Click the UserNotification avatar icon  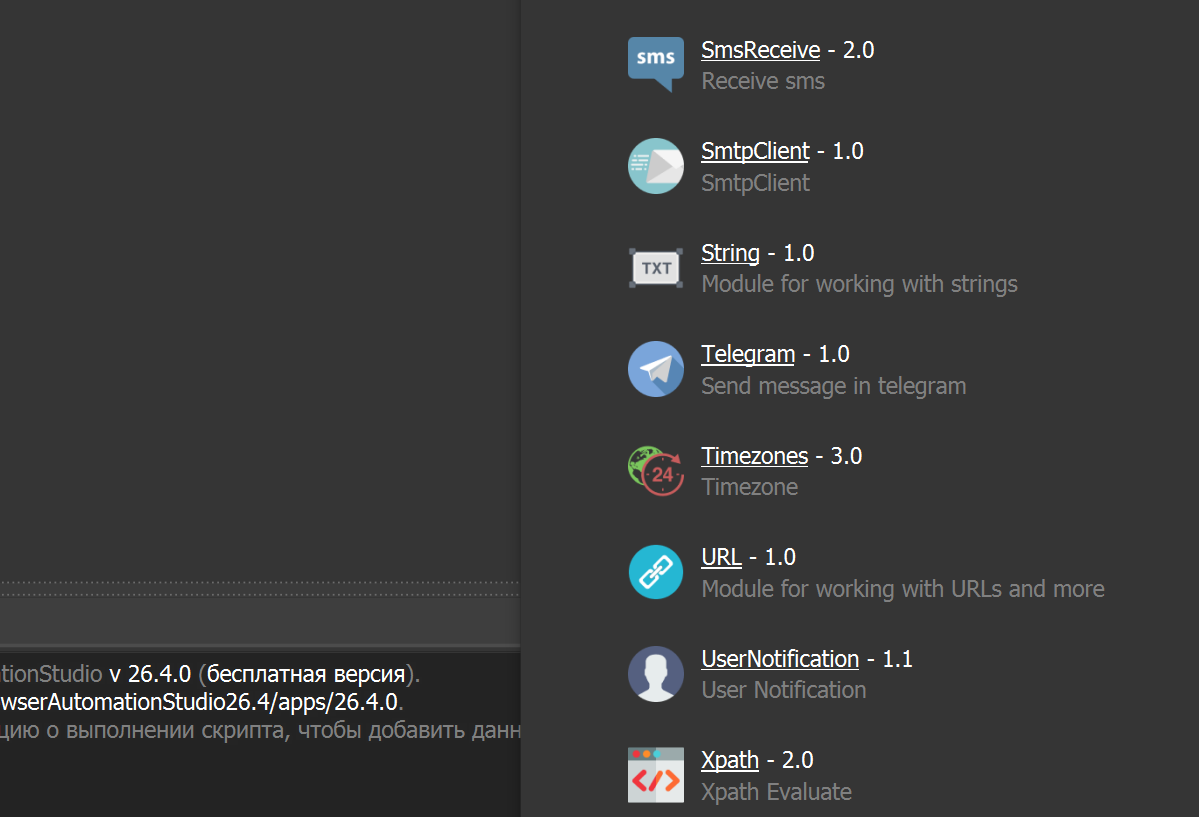coord(655,673)
